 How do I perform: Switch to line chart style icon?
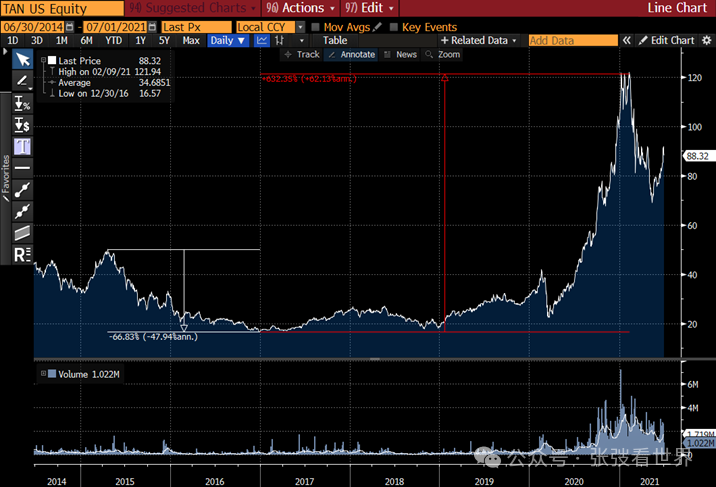pyautogui.click(x=262, y=40)
